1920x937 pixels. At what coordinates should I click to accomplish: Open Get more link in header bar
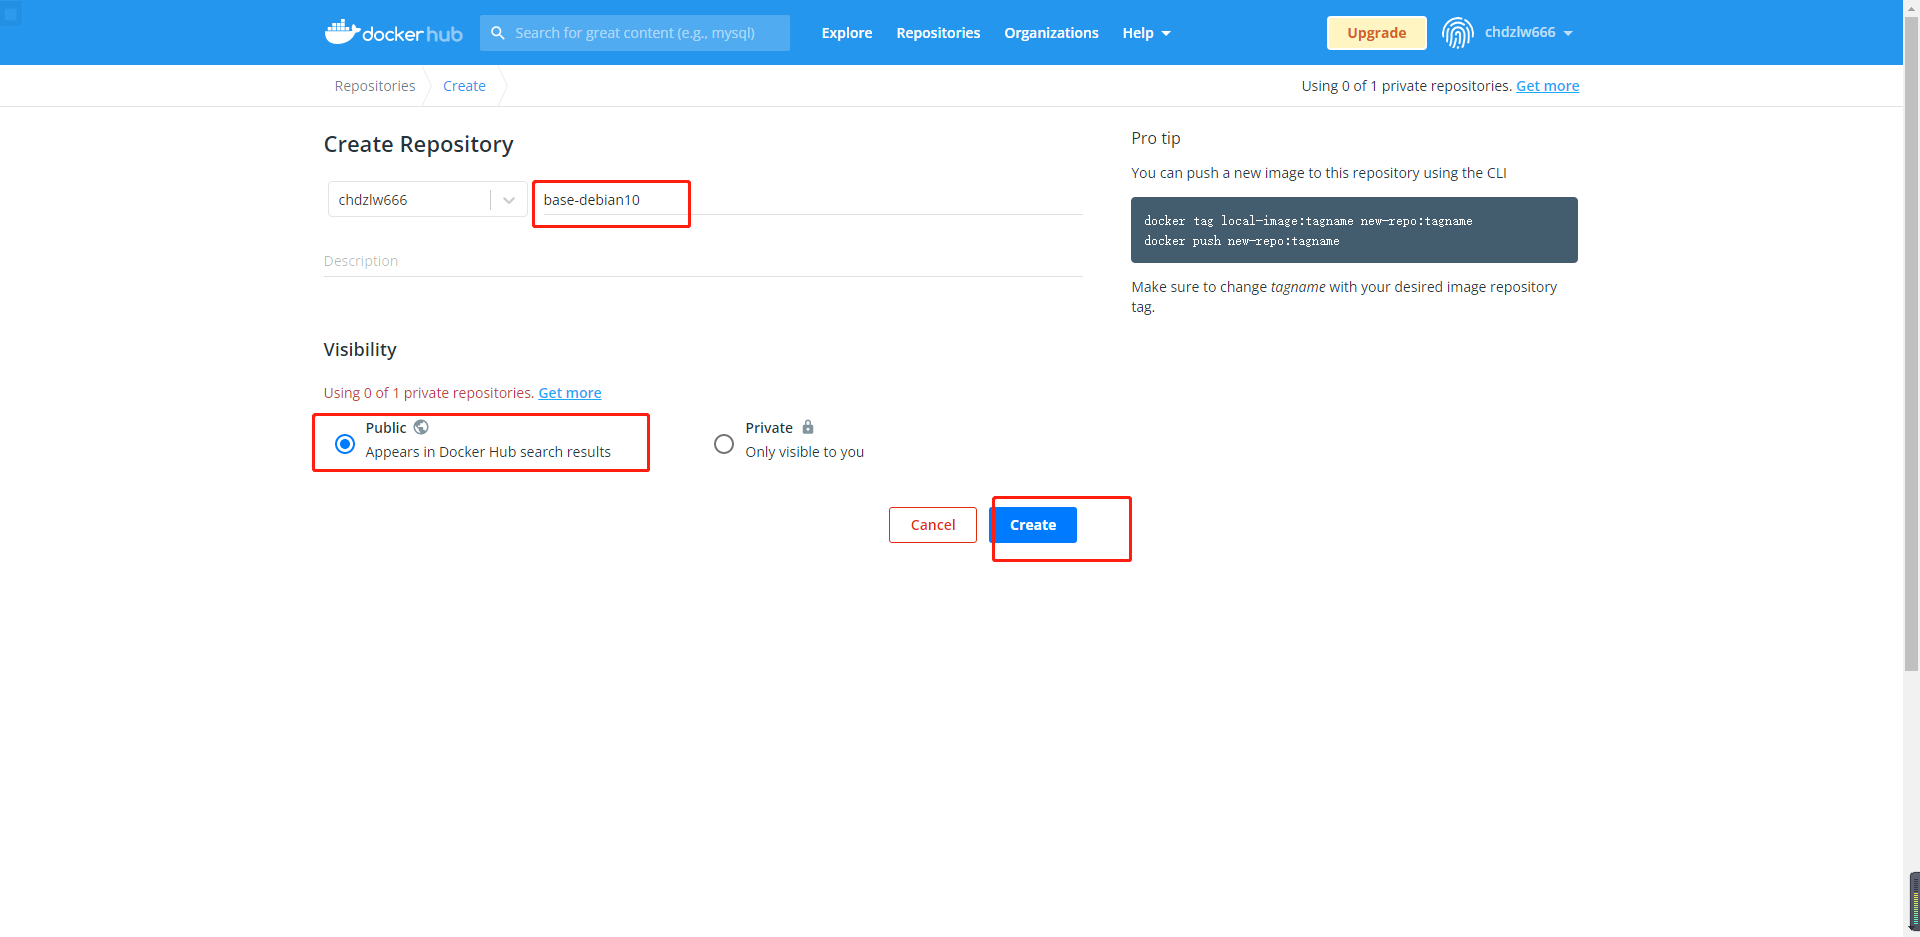[x=1547, y=86]
